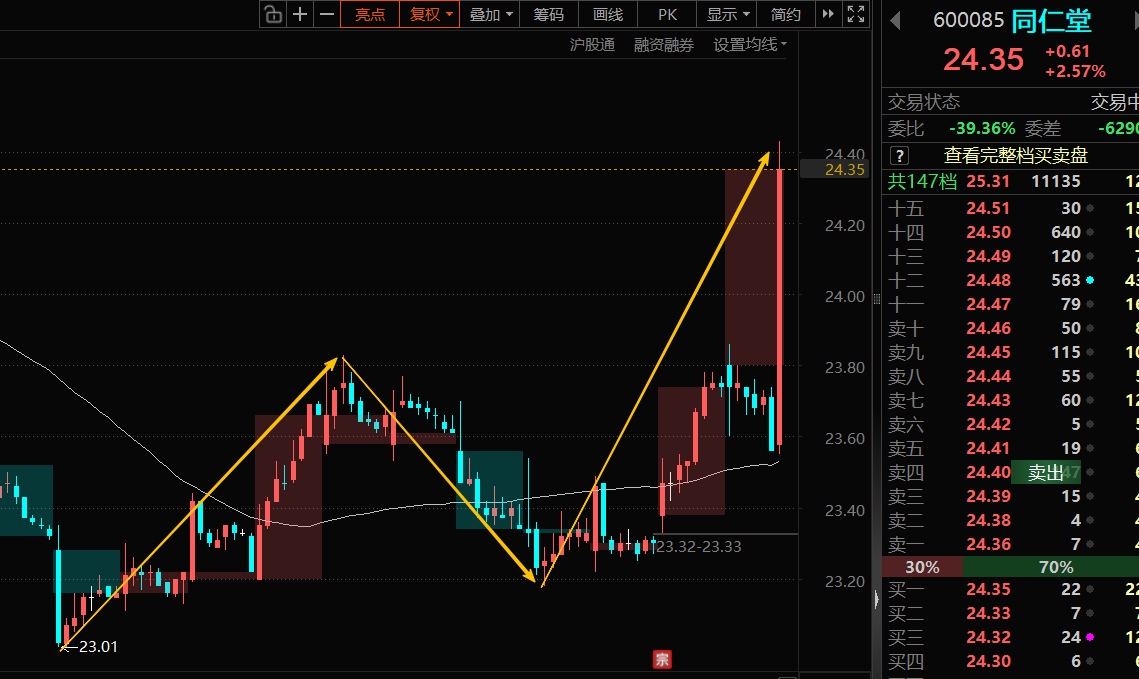Click the 买二 price 24.33
Viewport: 1139px width, 679px height.
pos(988,614)
